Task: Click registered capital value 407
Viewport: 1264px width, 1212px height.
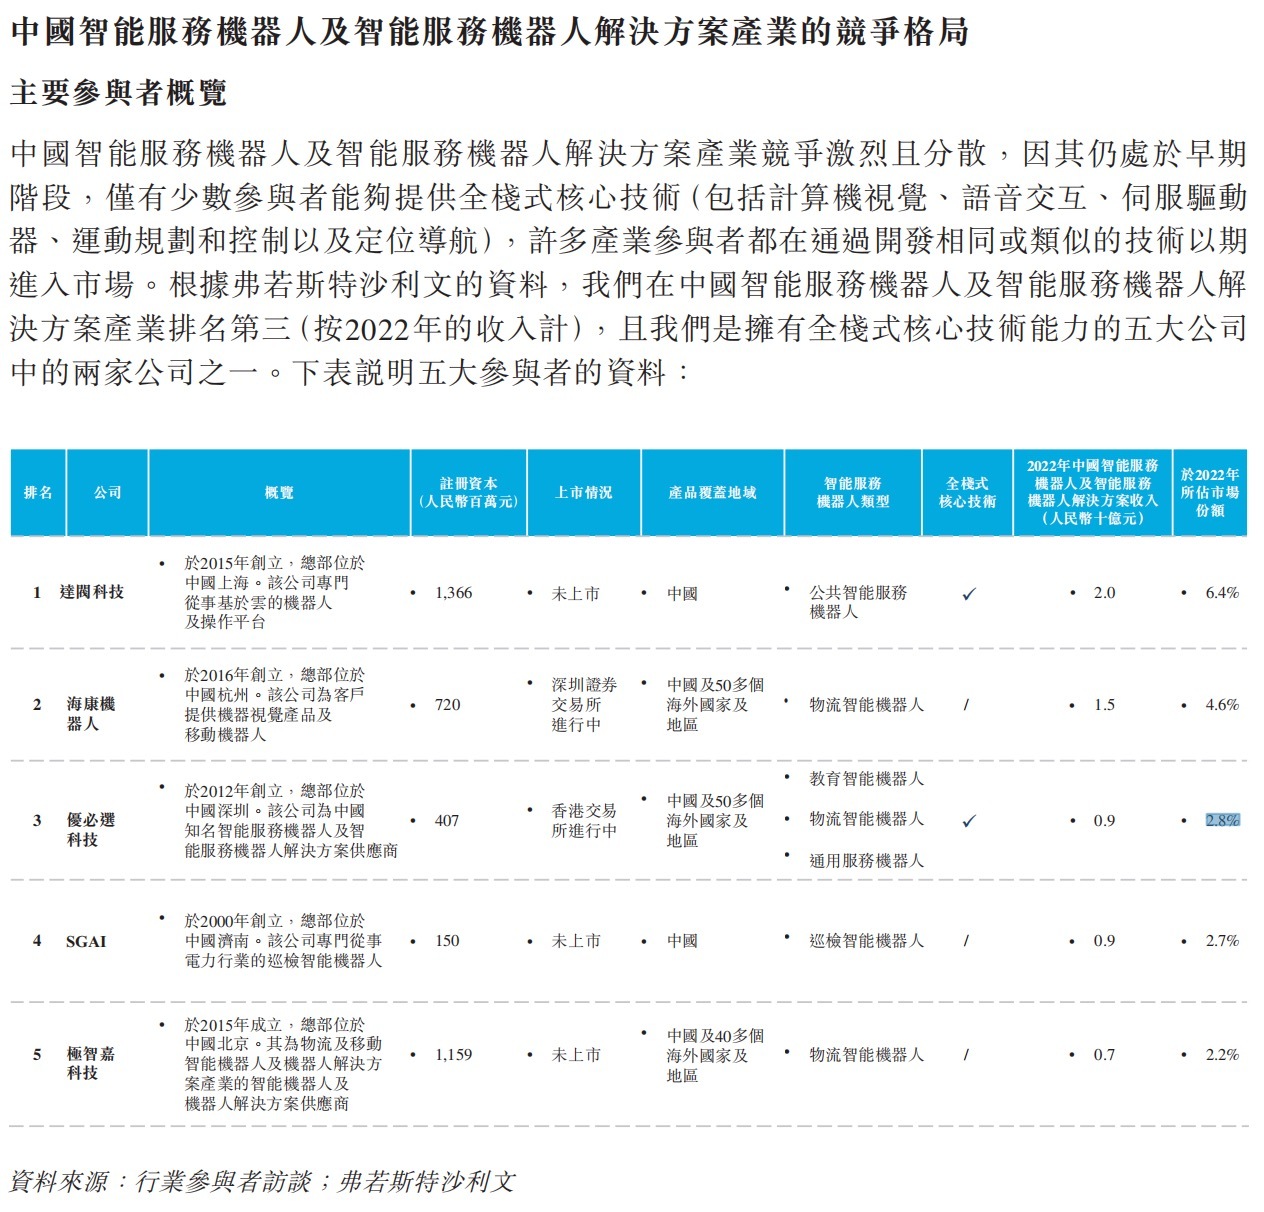Action: (447, 821)
